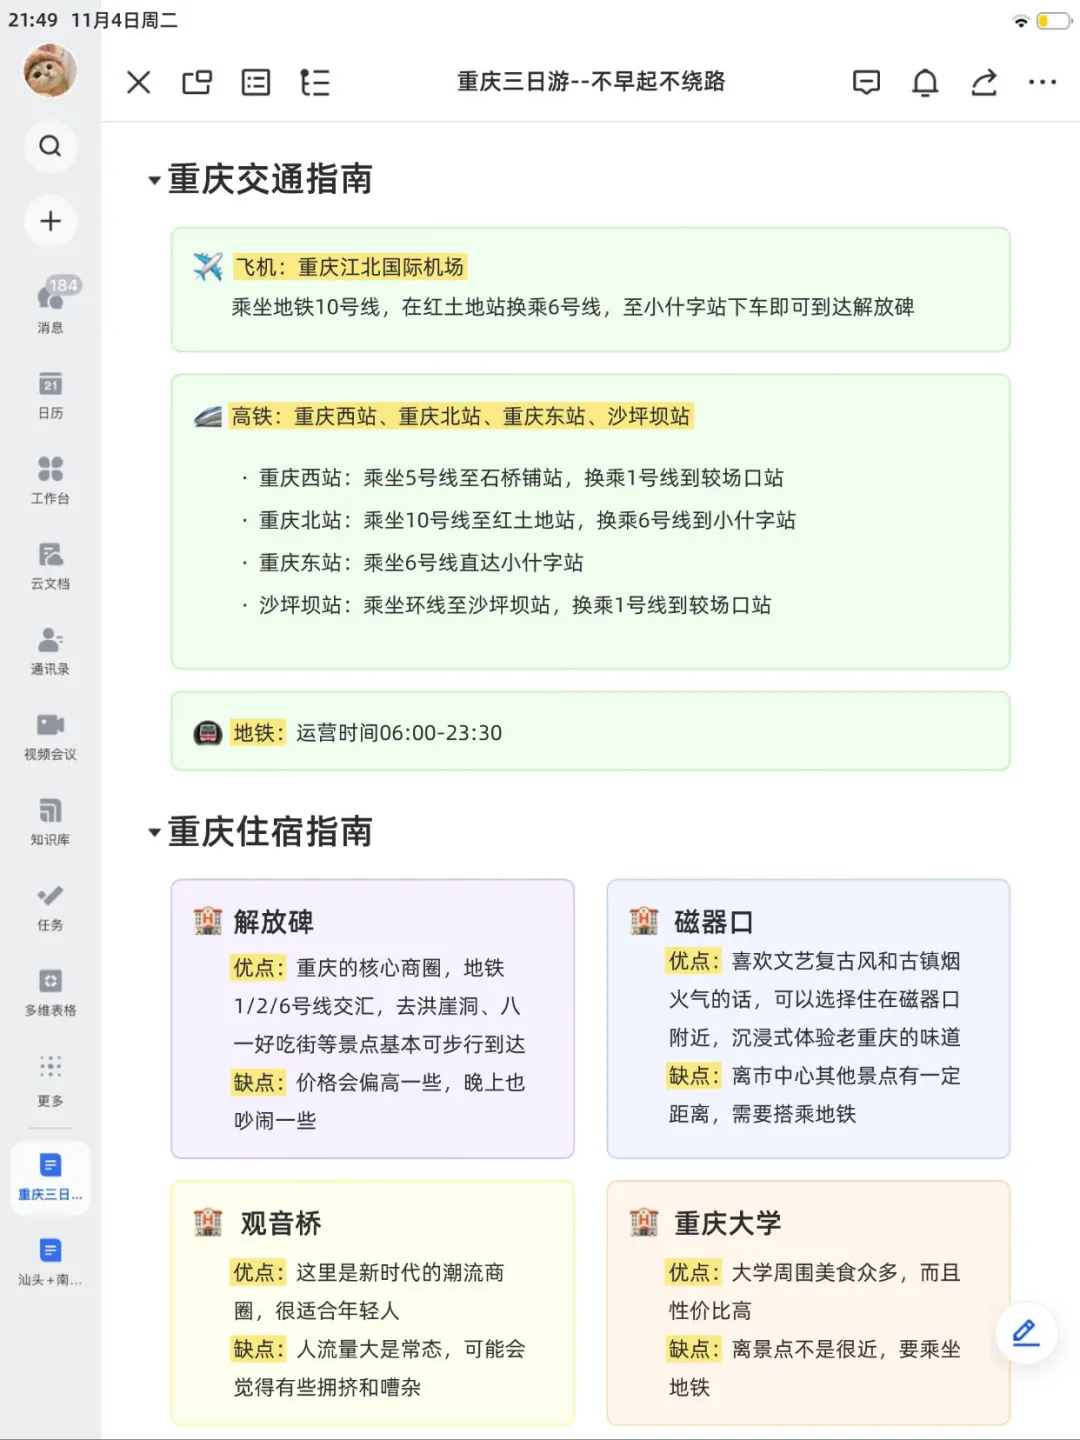Viewport: 1080px width, 1440px height.
Task: Click the 重庆住宿指南 heading
Action: 270,831
